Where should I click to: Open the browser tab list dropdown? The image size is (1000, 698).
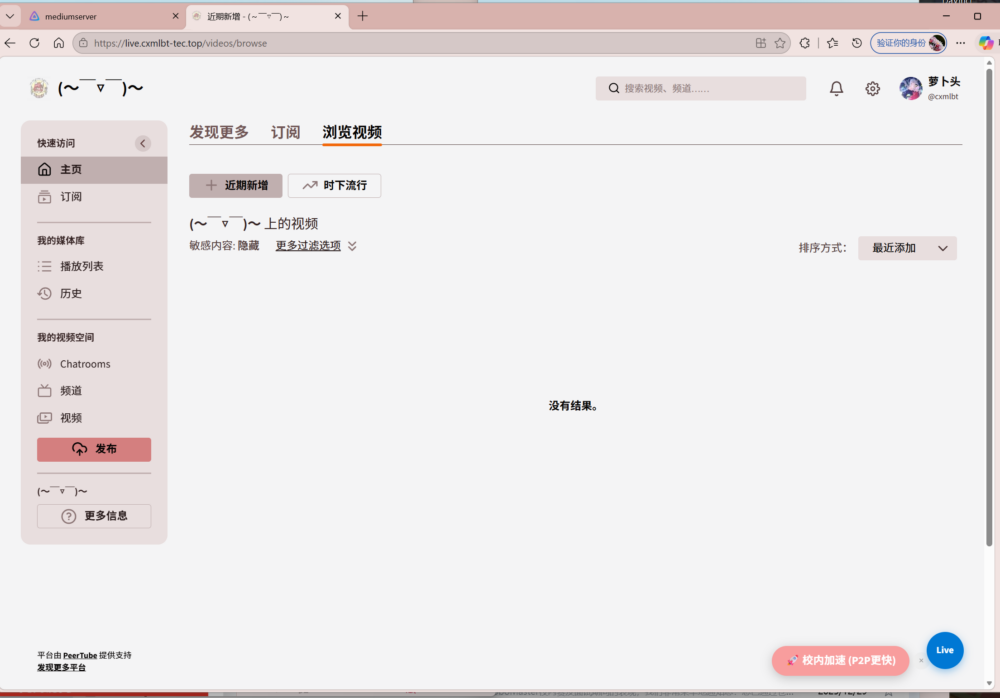tap(10, 16)
